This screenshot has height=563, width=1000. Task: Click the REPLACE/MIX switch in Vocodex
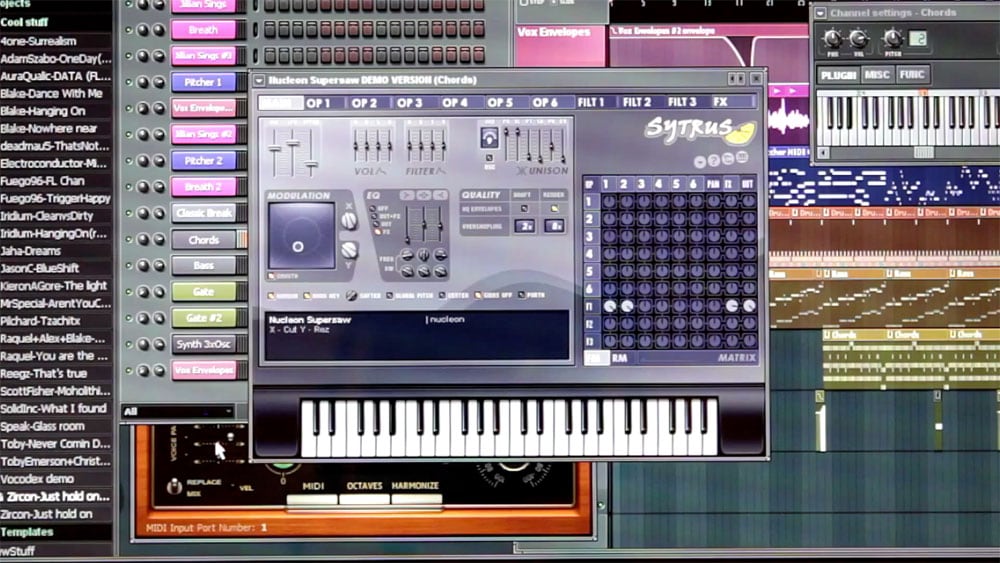click(x=175, y=486)
